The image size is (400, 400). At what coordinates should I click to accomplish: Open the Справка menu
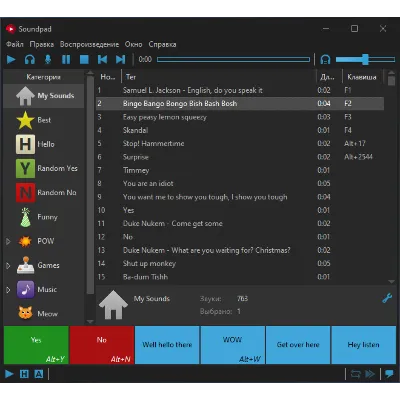click(162, 44)
